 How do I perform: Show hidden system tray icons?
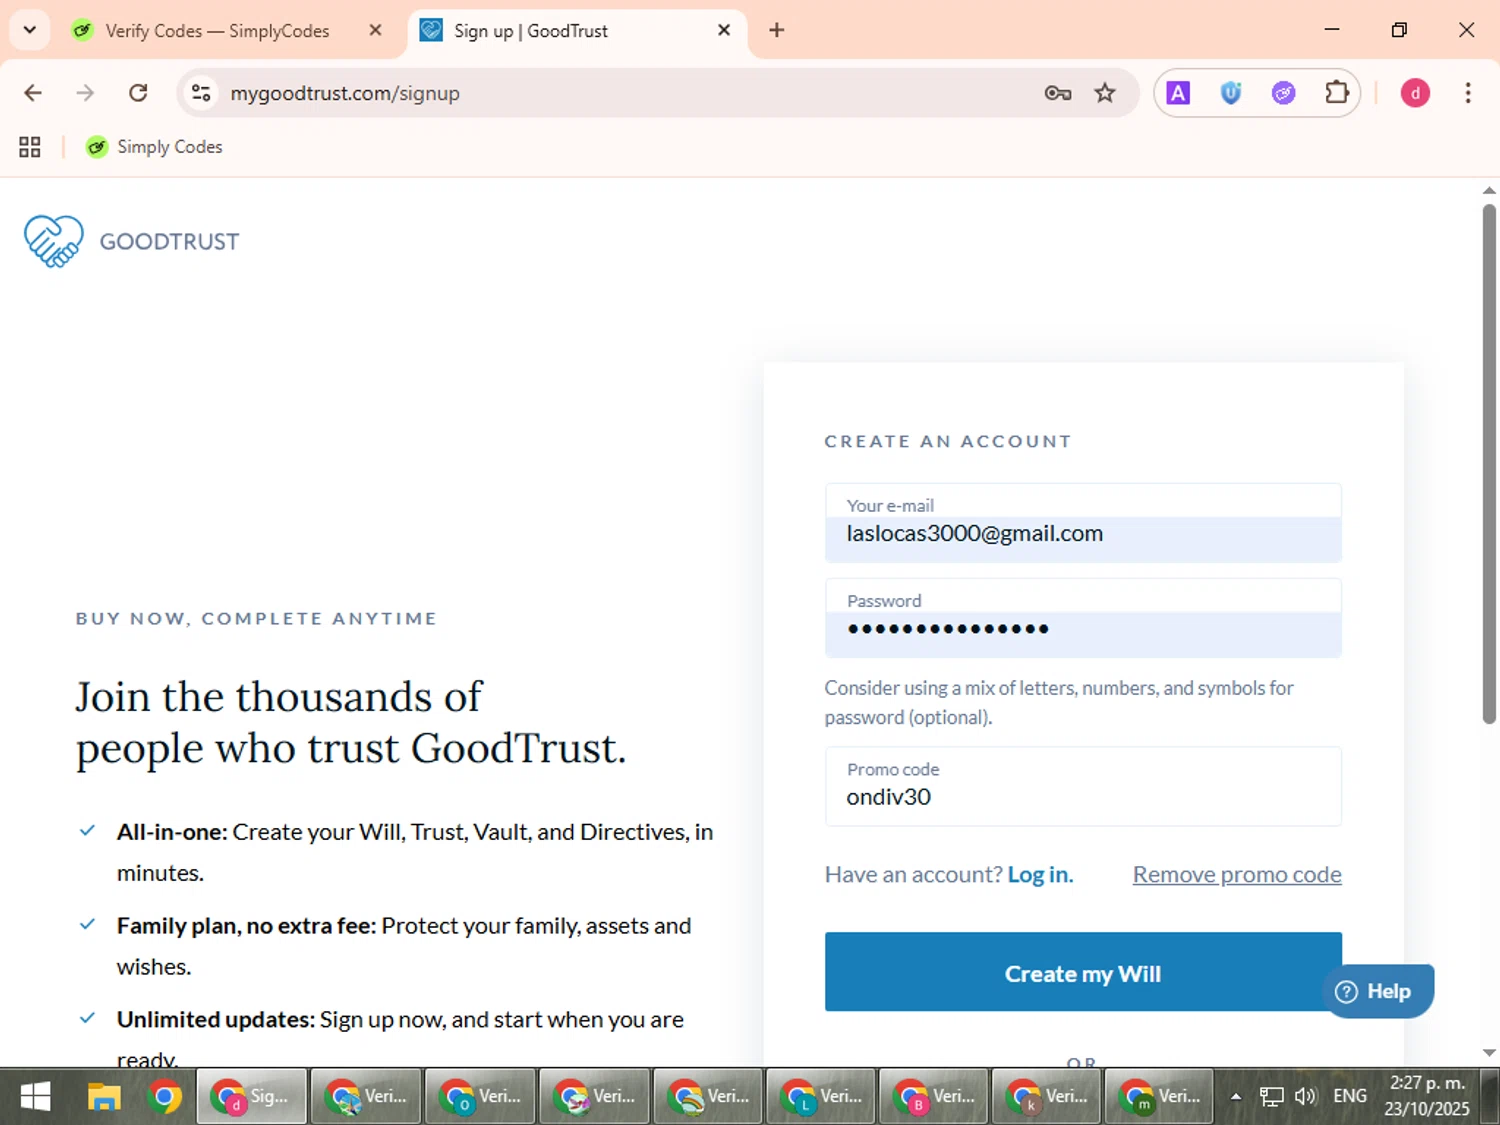tap(1236, 1097)
